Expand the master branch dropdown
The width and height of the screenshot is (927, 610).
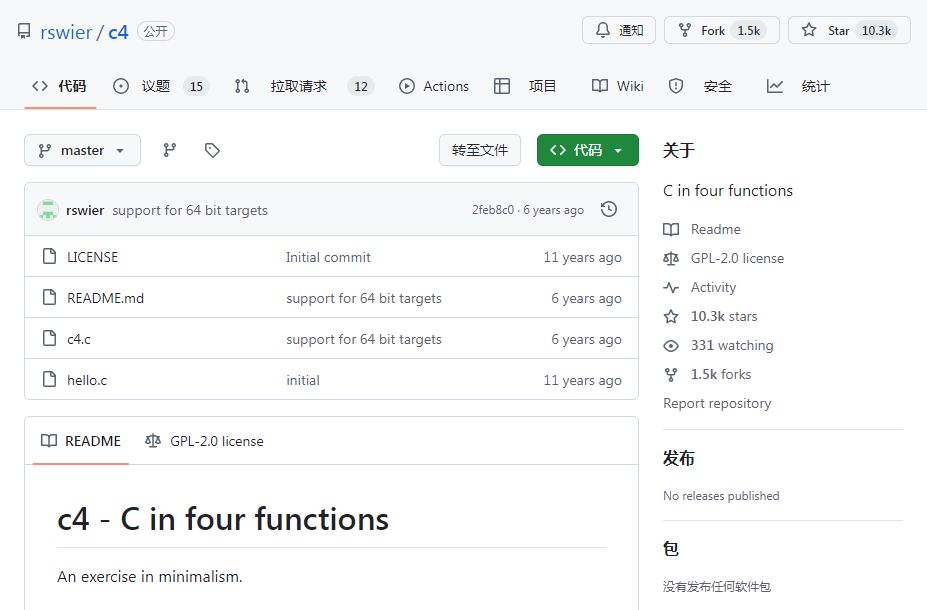pos(82,150)
